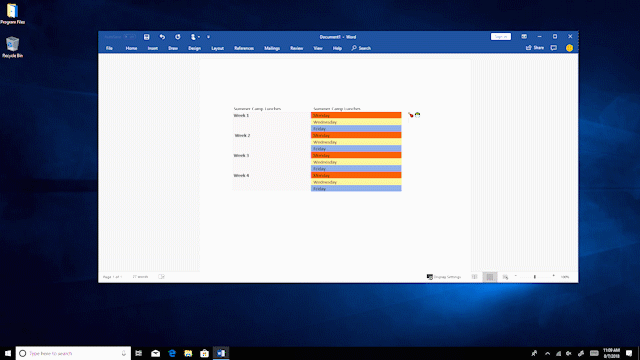Click the Share button

(535, 48)
